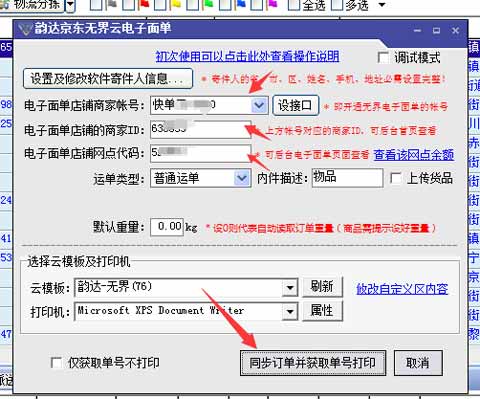Check the green flag checkbox in toolbar

[x=193, y=4]
